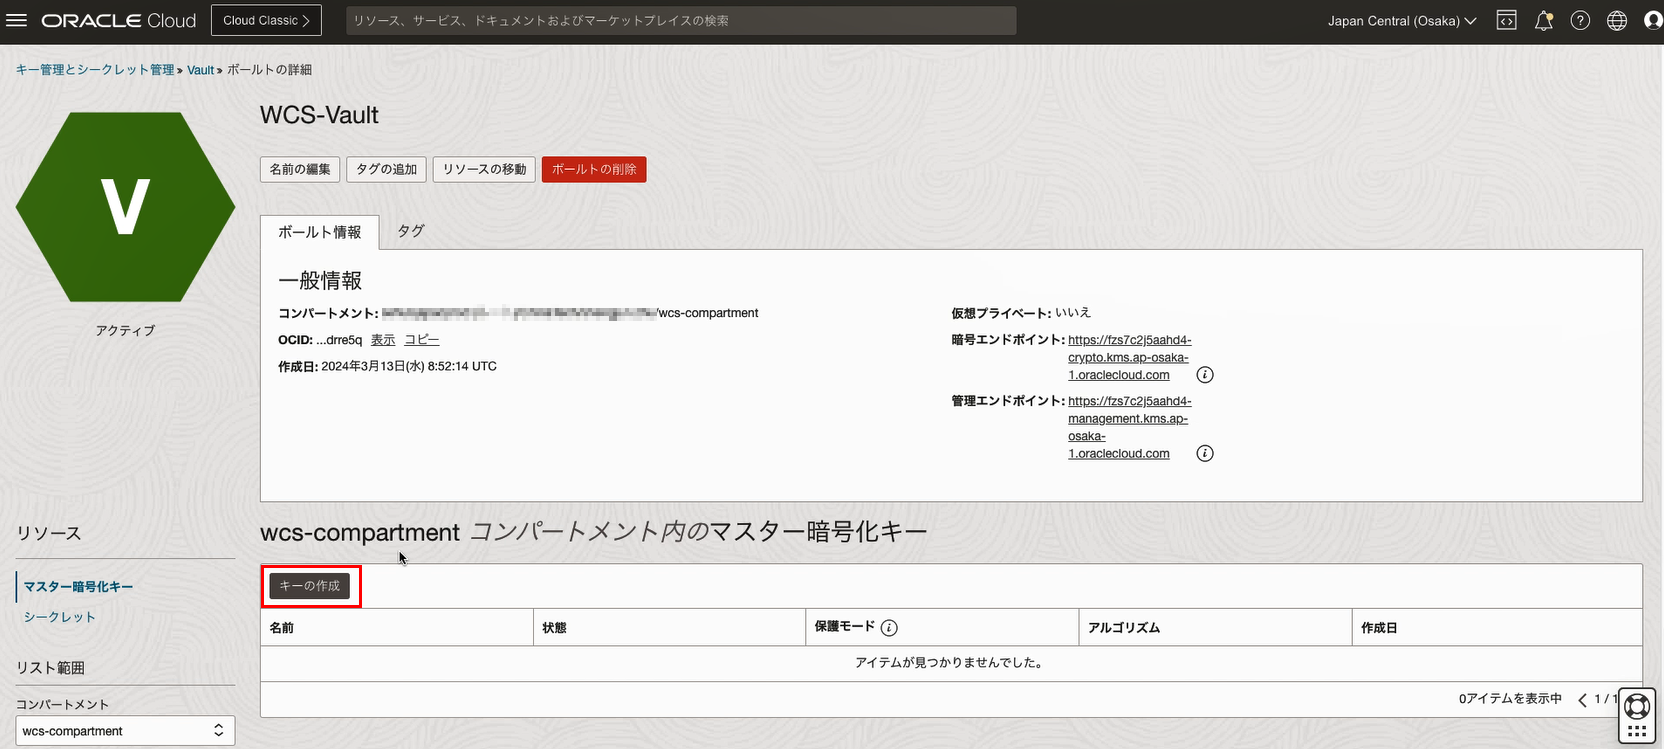
Task: Click the protection mode info icon
Action: pyautogui.click(x=889, y=628)
